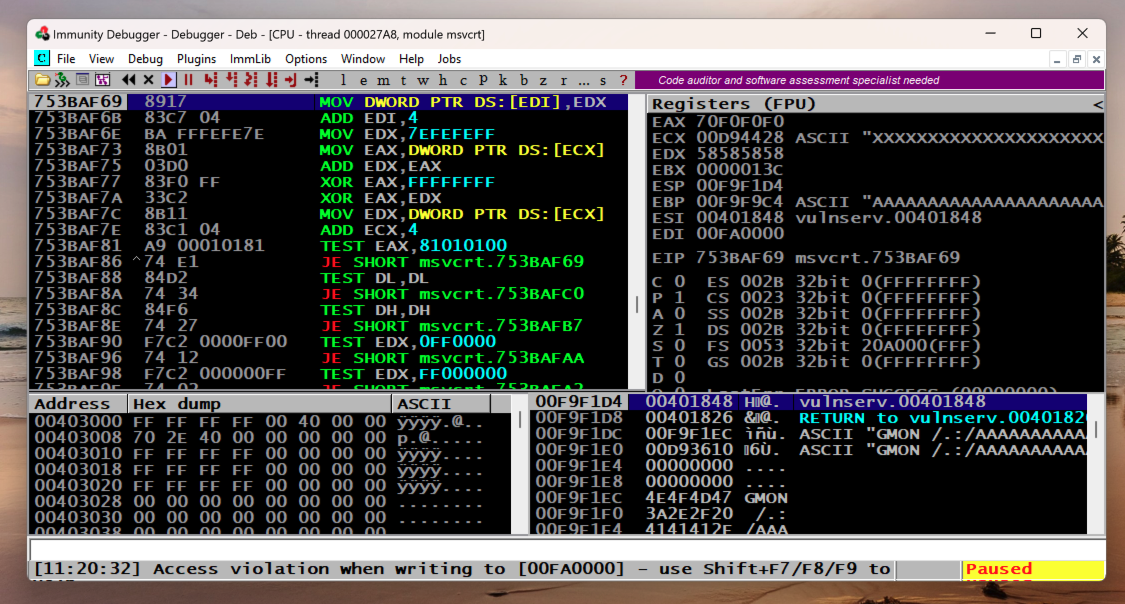Open the Help menu
Screen dimensions: 1125x604
tap(411, 59)
